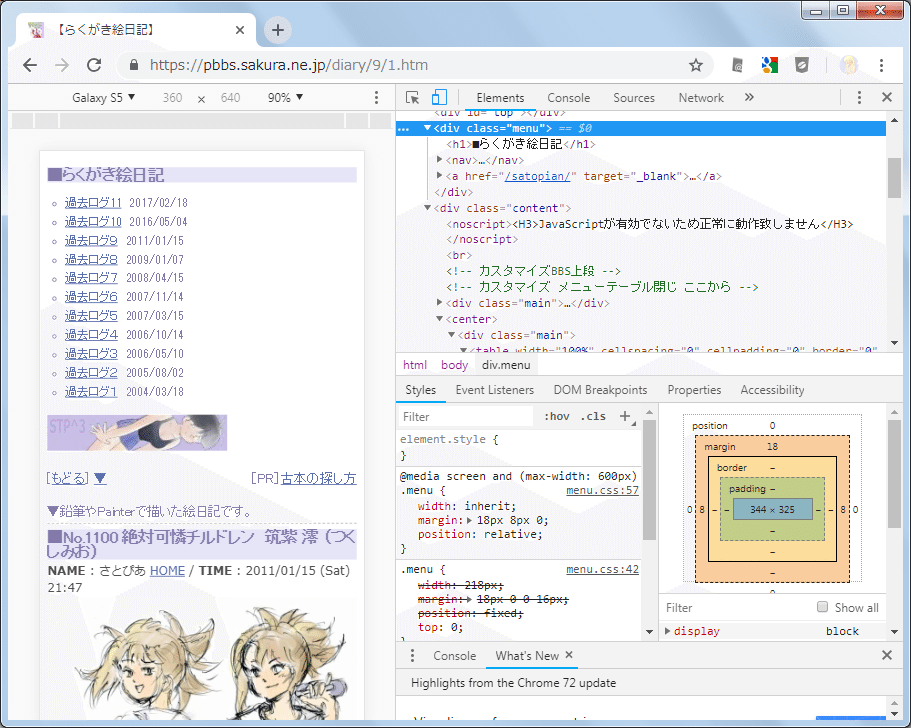The width and height of the screenshot is (911, 728).
Task: Switch to the Console tab
Action: pos(568,98)
